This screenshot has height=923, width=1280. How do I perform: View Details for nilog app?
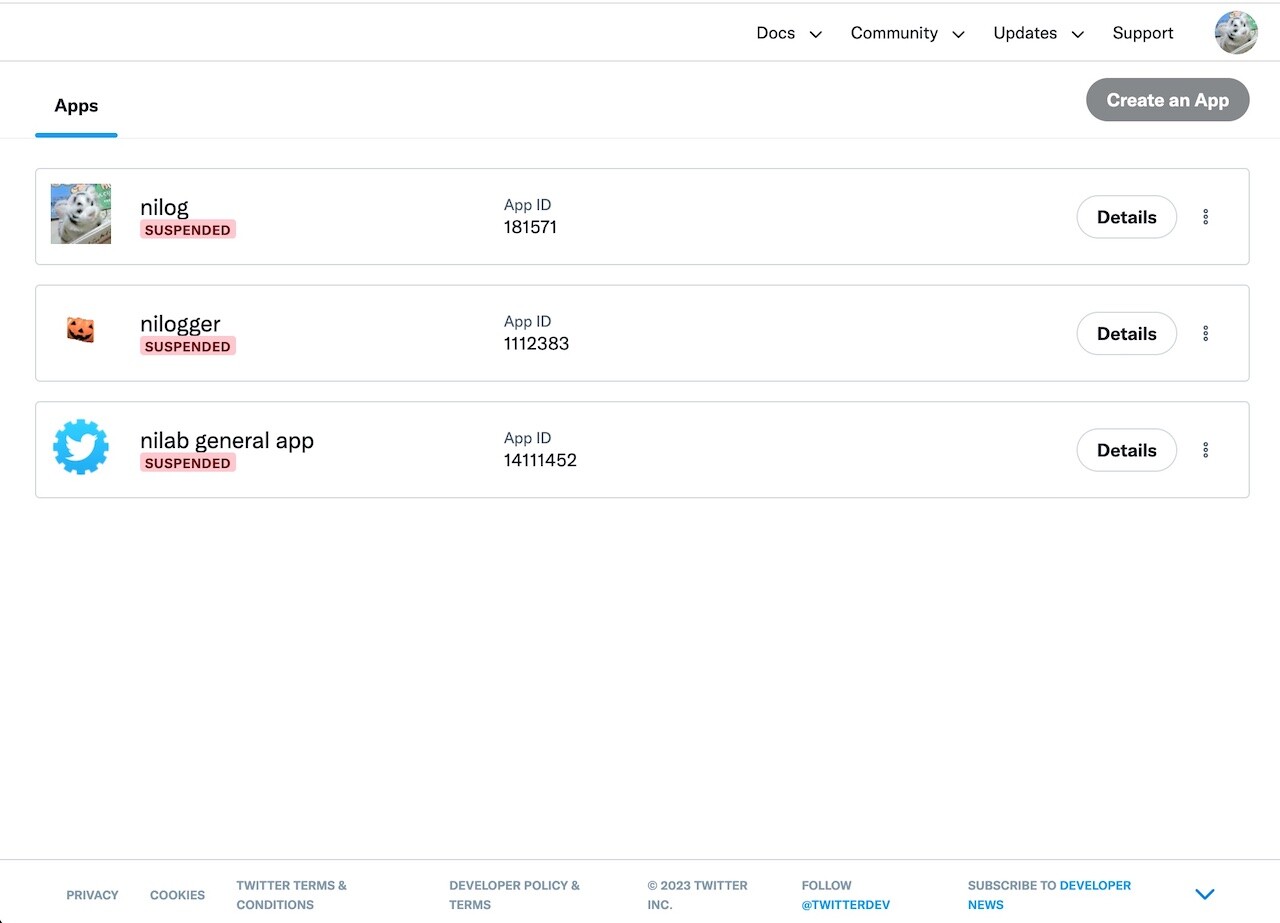point(1127,217)
